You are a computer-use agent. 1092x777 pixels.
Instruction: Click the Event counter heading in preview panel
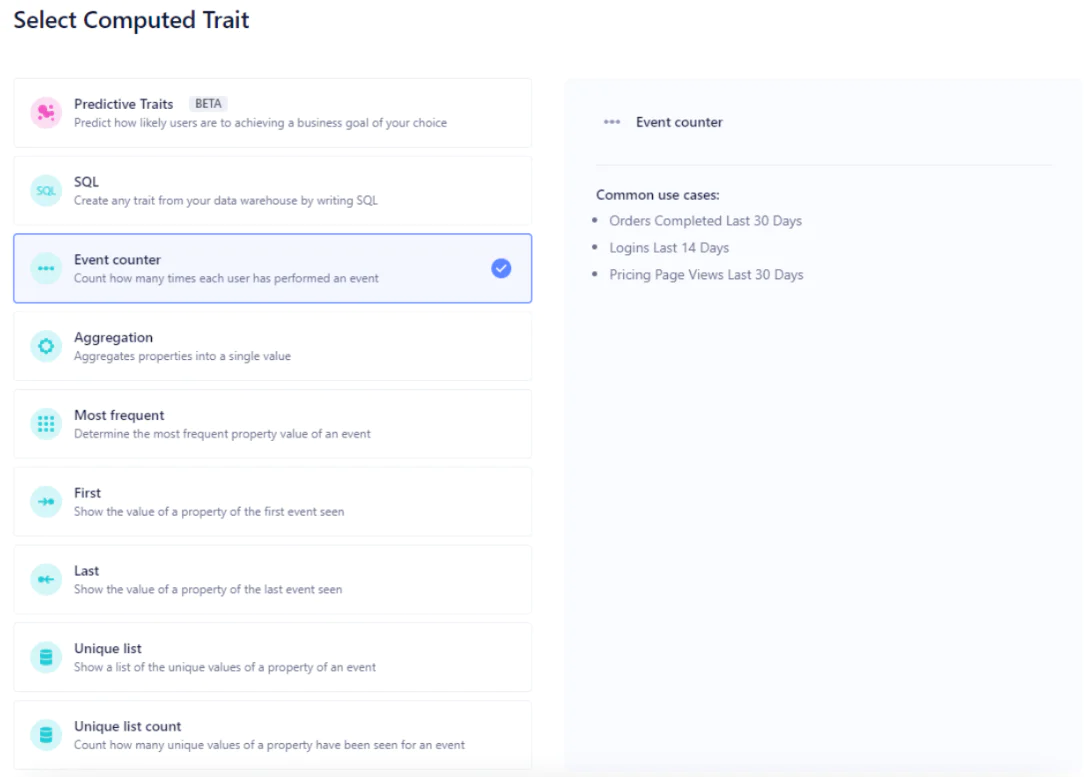click(x=679, y=122)
